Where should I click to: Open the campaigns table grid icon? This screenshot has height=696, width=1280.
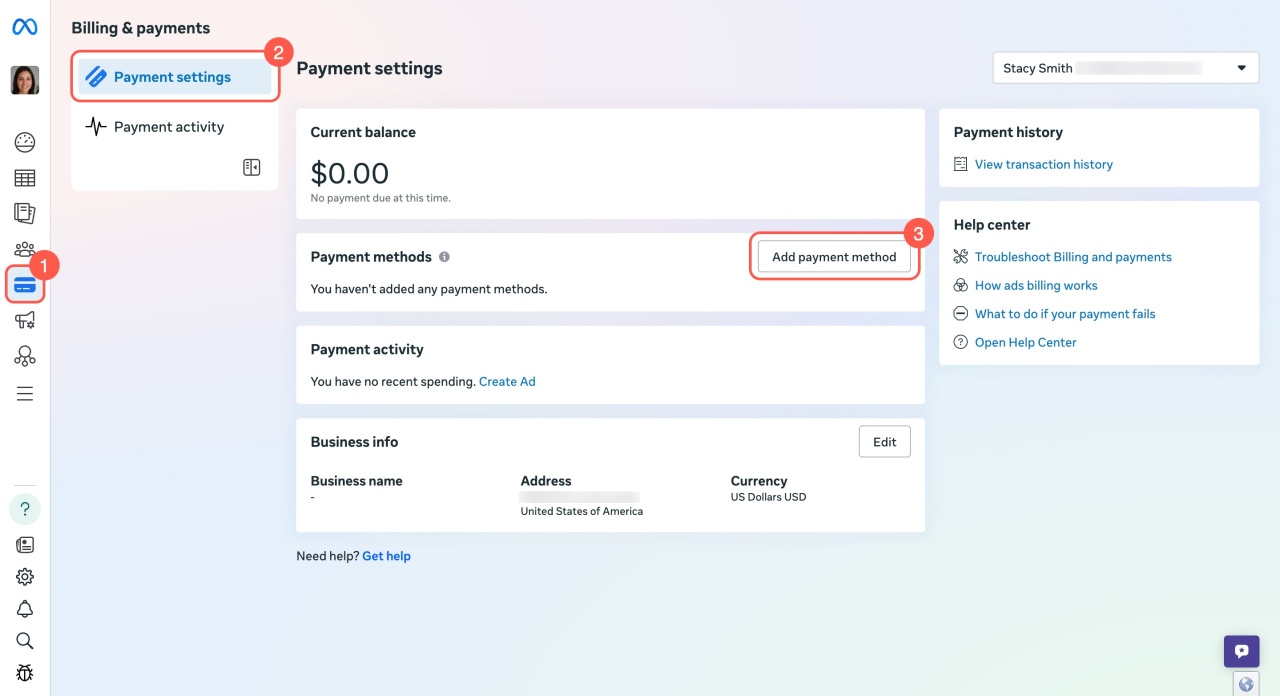pyautogui.click(x=25, y=178)
